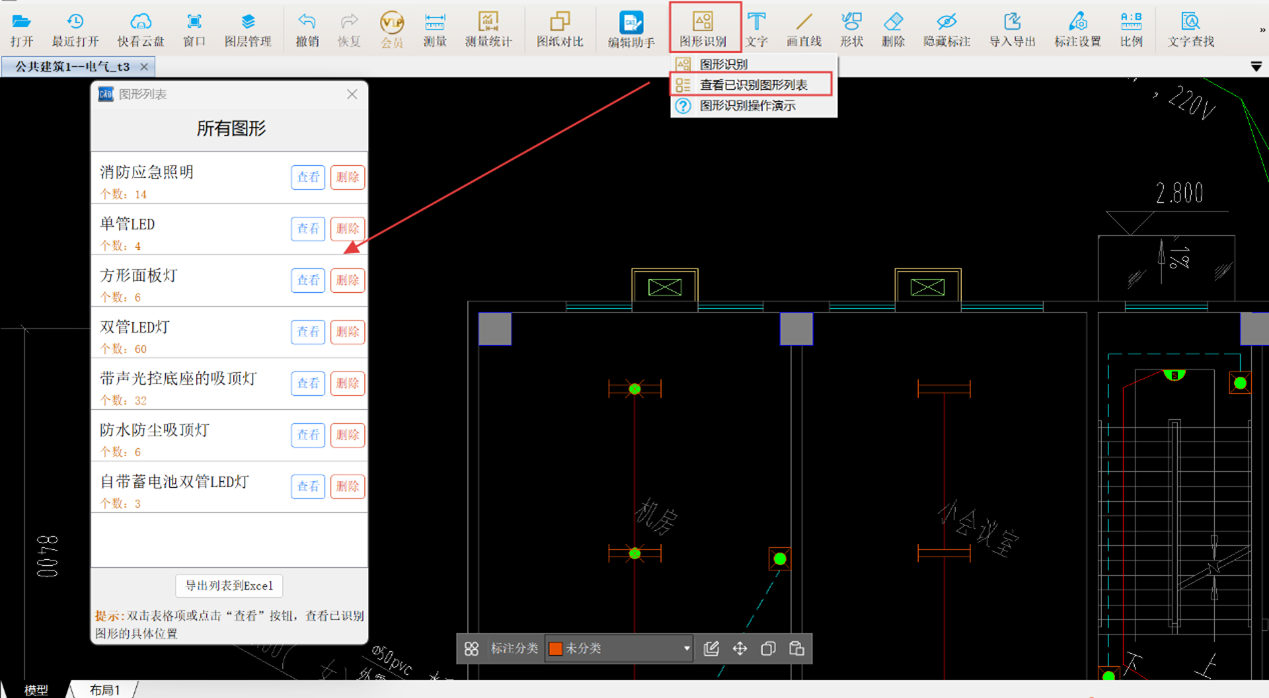Image resolution: width=1269 pixels, height=698 pixels.
Task: Choose 查看已识别图形列表 from the menu
Action: (752, 85)
